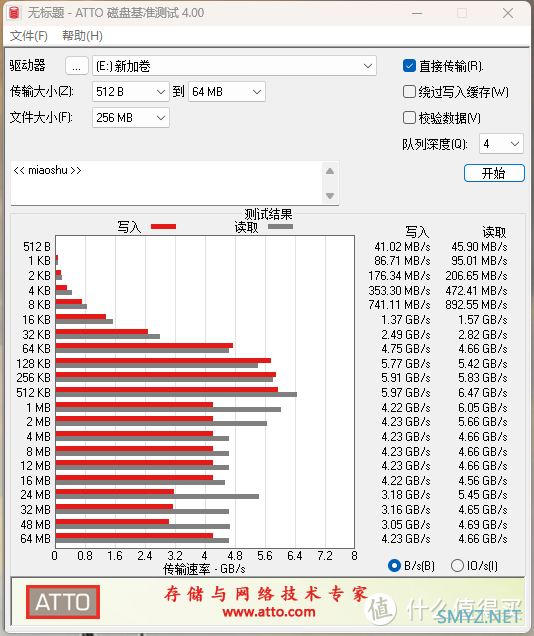Click the 512 B write value 41.02 MB/s
The height and width of the screenshot is (636, 534).
tap(402, 247)
